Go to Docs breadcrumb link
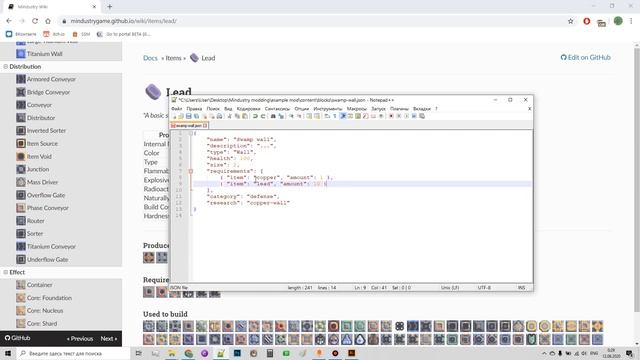Screen dimensions: 640x360 150,58
